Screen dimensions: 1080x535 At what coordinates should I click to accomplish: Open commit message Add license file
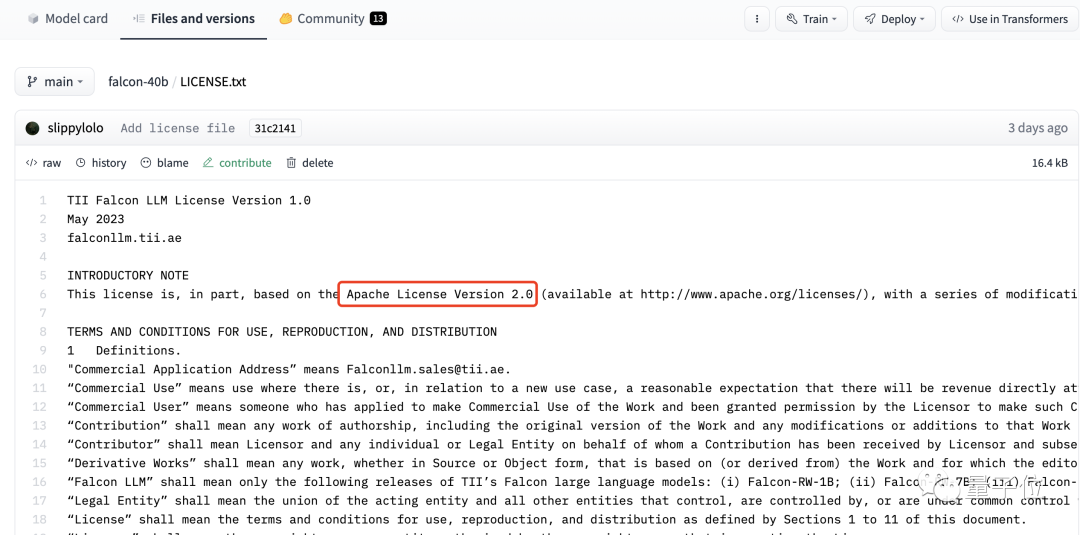[178, 128]
